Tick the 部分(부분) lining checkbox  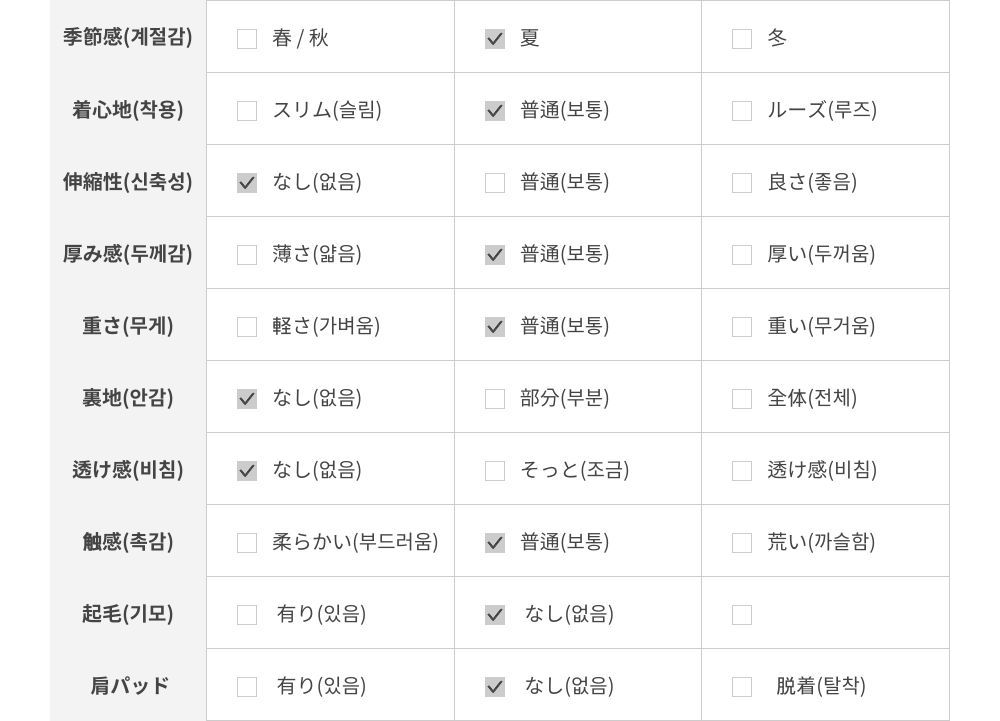point(495,399)
